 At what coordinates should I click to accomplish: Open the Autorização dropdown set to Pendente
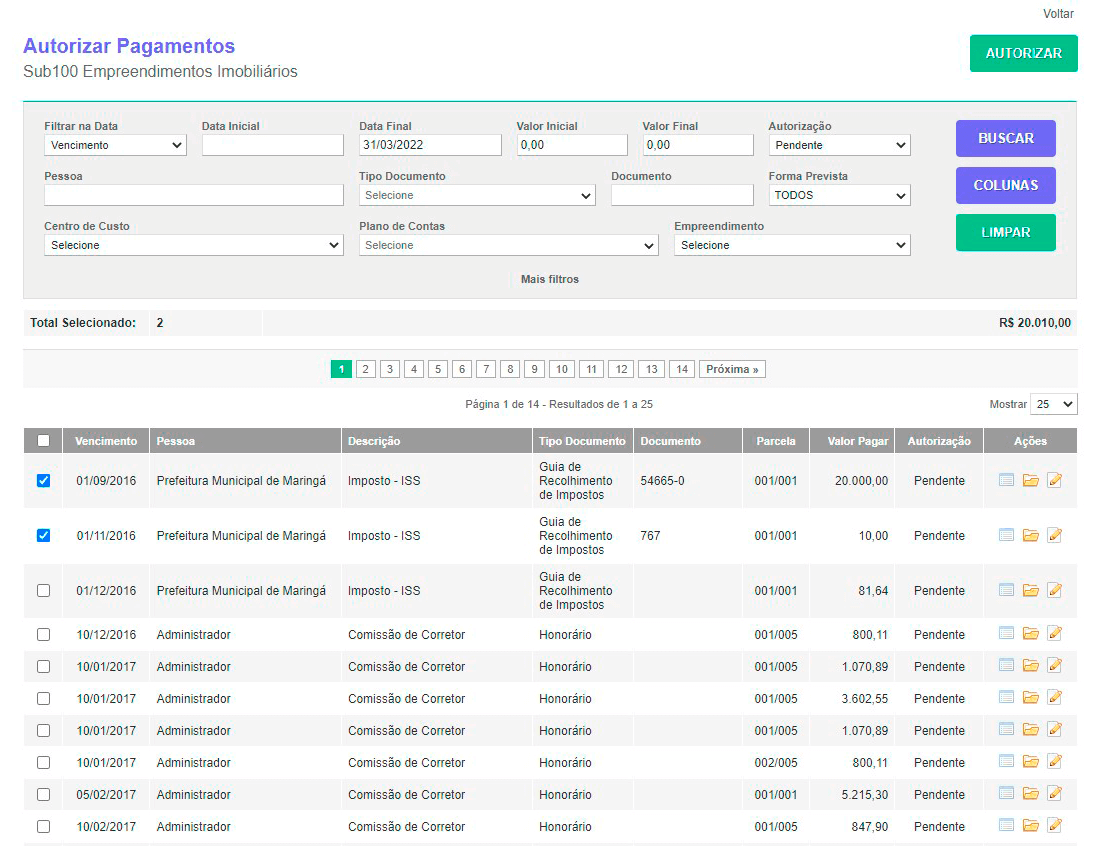[x=839, y=145]
